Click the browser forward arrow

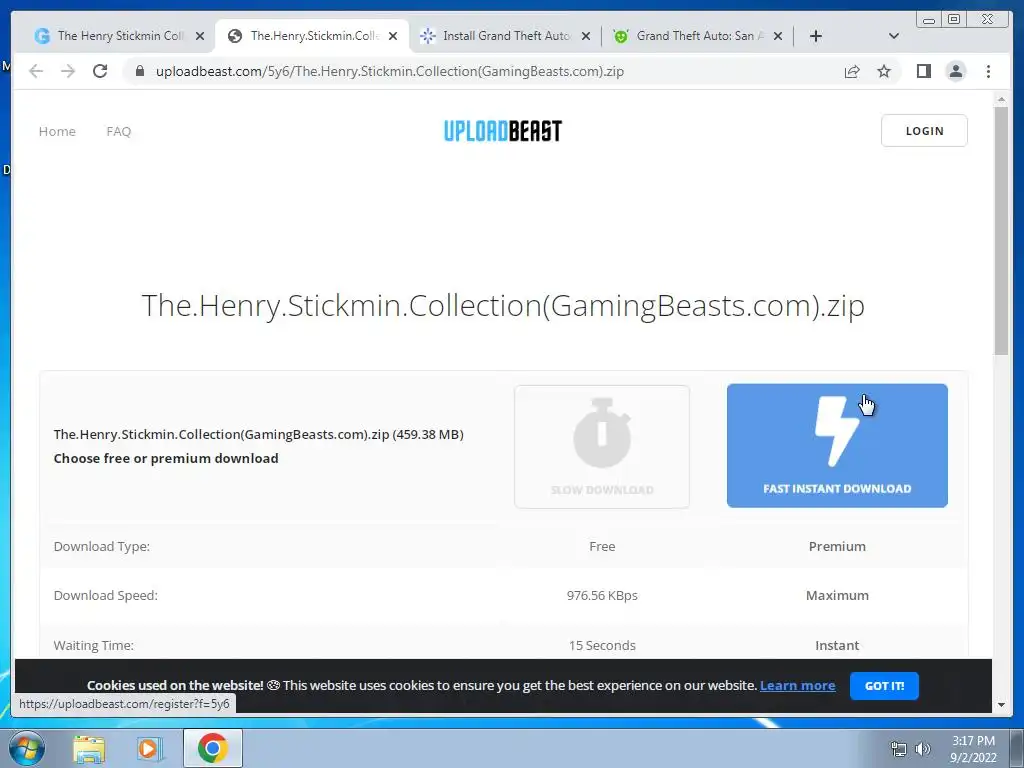click(68, 71)
